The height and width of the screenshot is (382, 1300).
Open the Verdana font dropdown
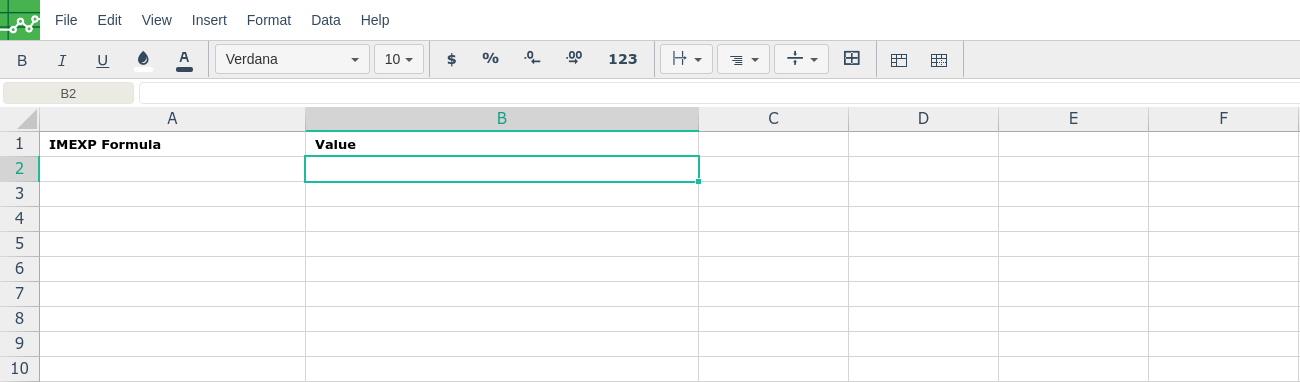pos(292,59)
